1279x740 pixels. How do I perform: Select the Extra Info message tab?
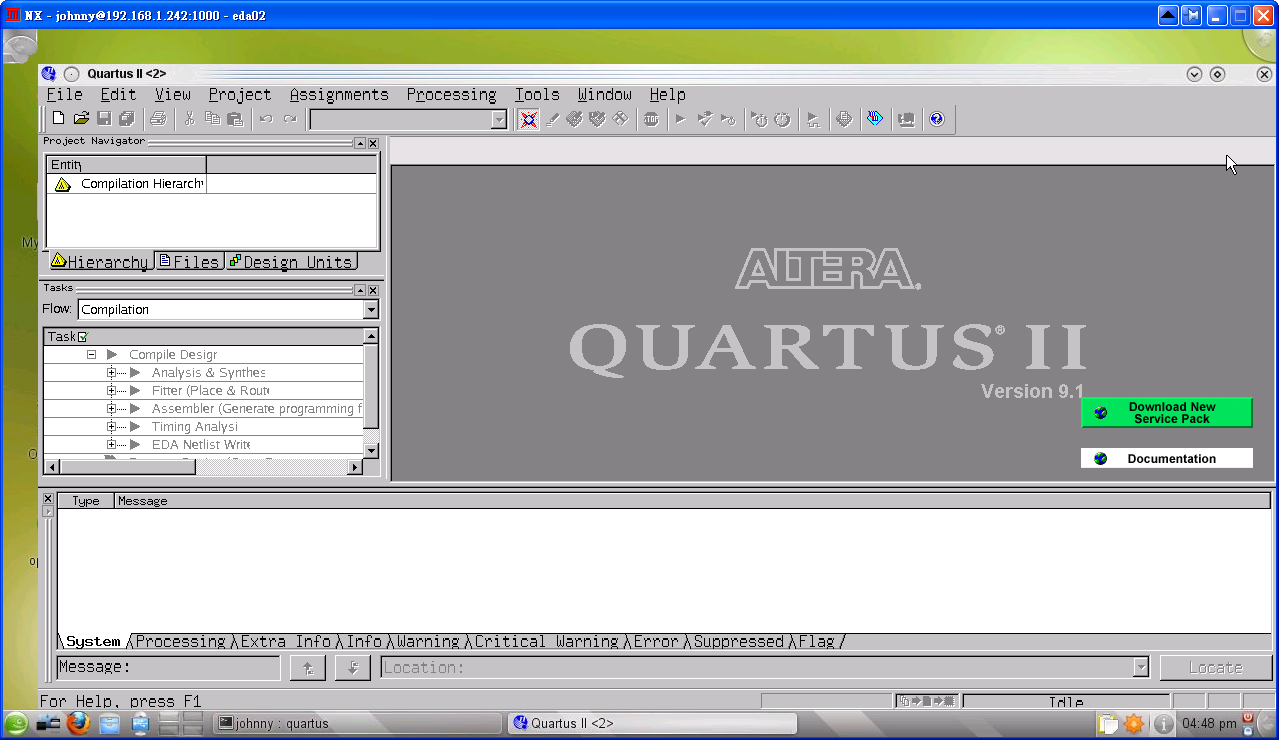pyautogui.click(x=285, y=641)
